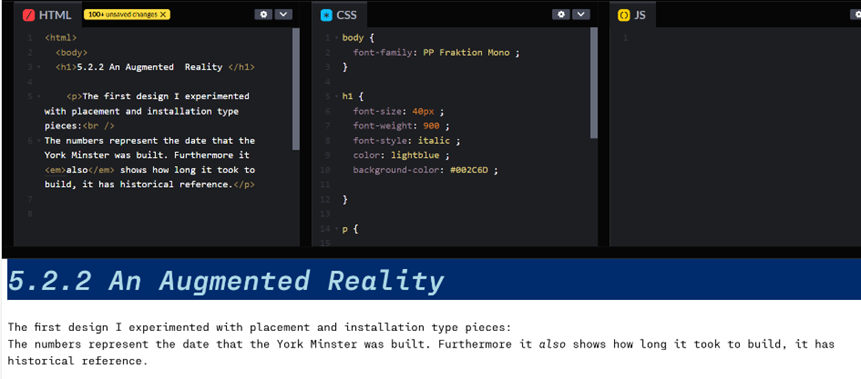Expand the HTML panel chevron dropdown
This screenshot has width=861, height=379.
283,14
